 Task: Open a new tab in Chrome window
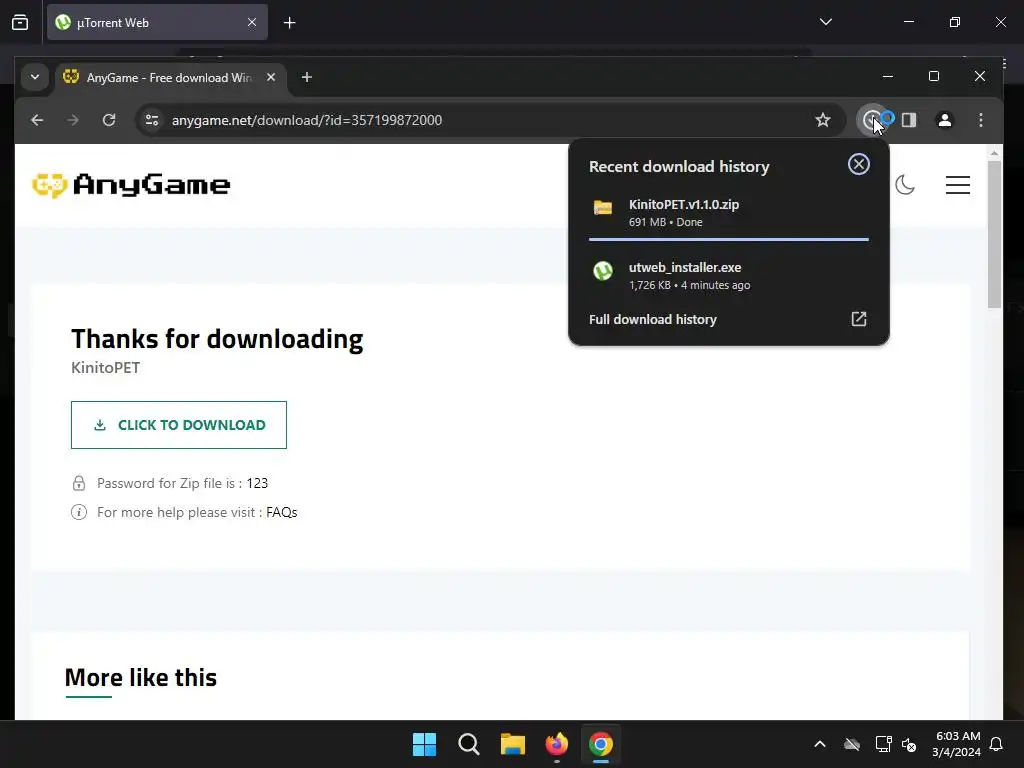coord(306,77)
